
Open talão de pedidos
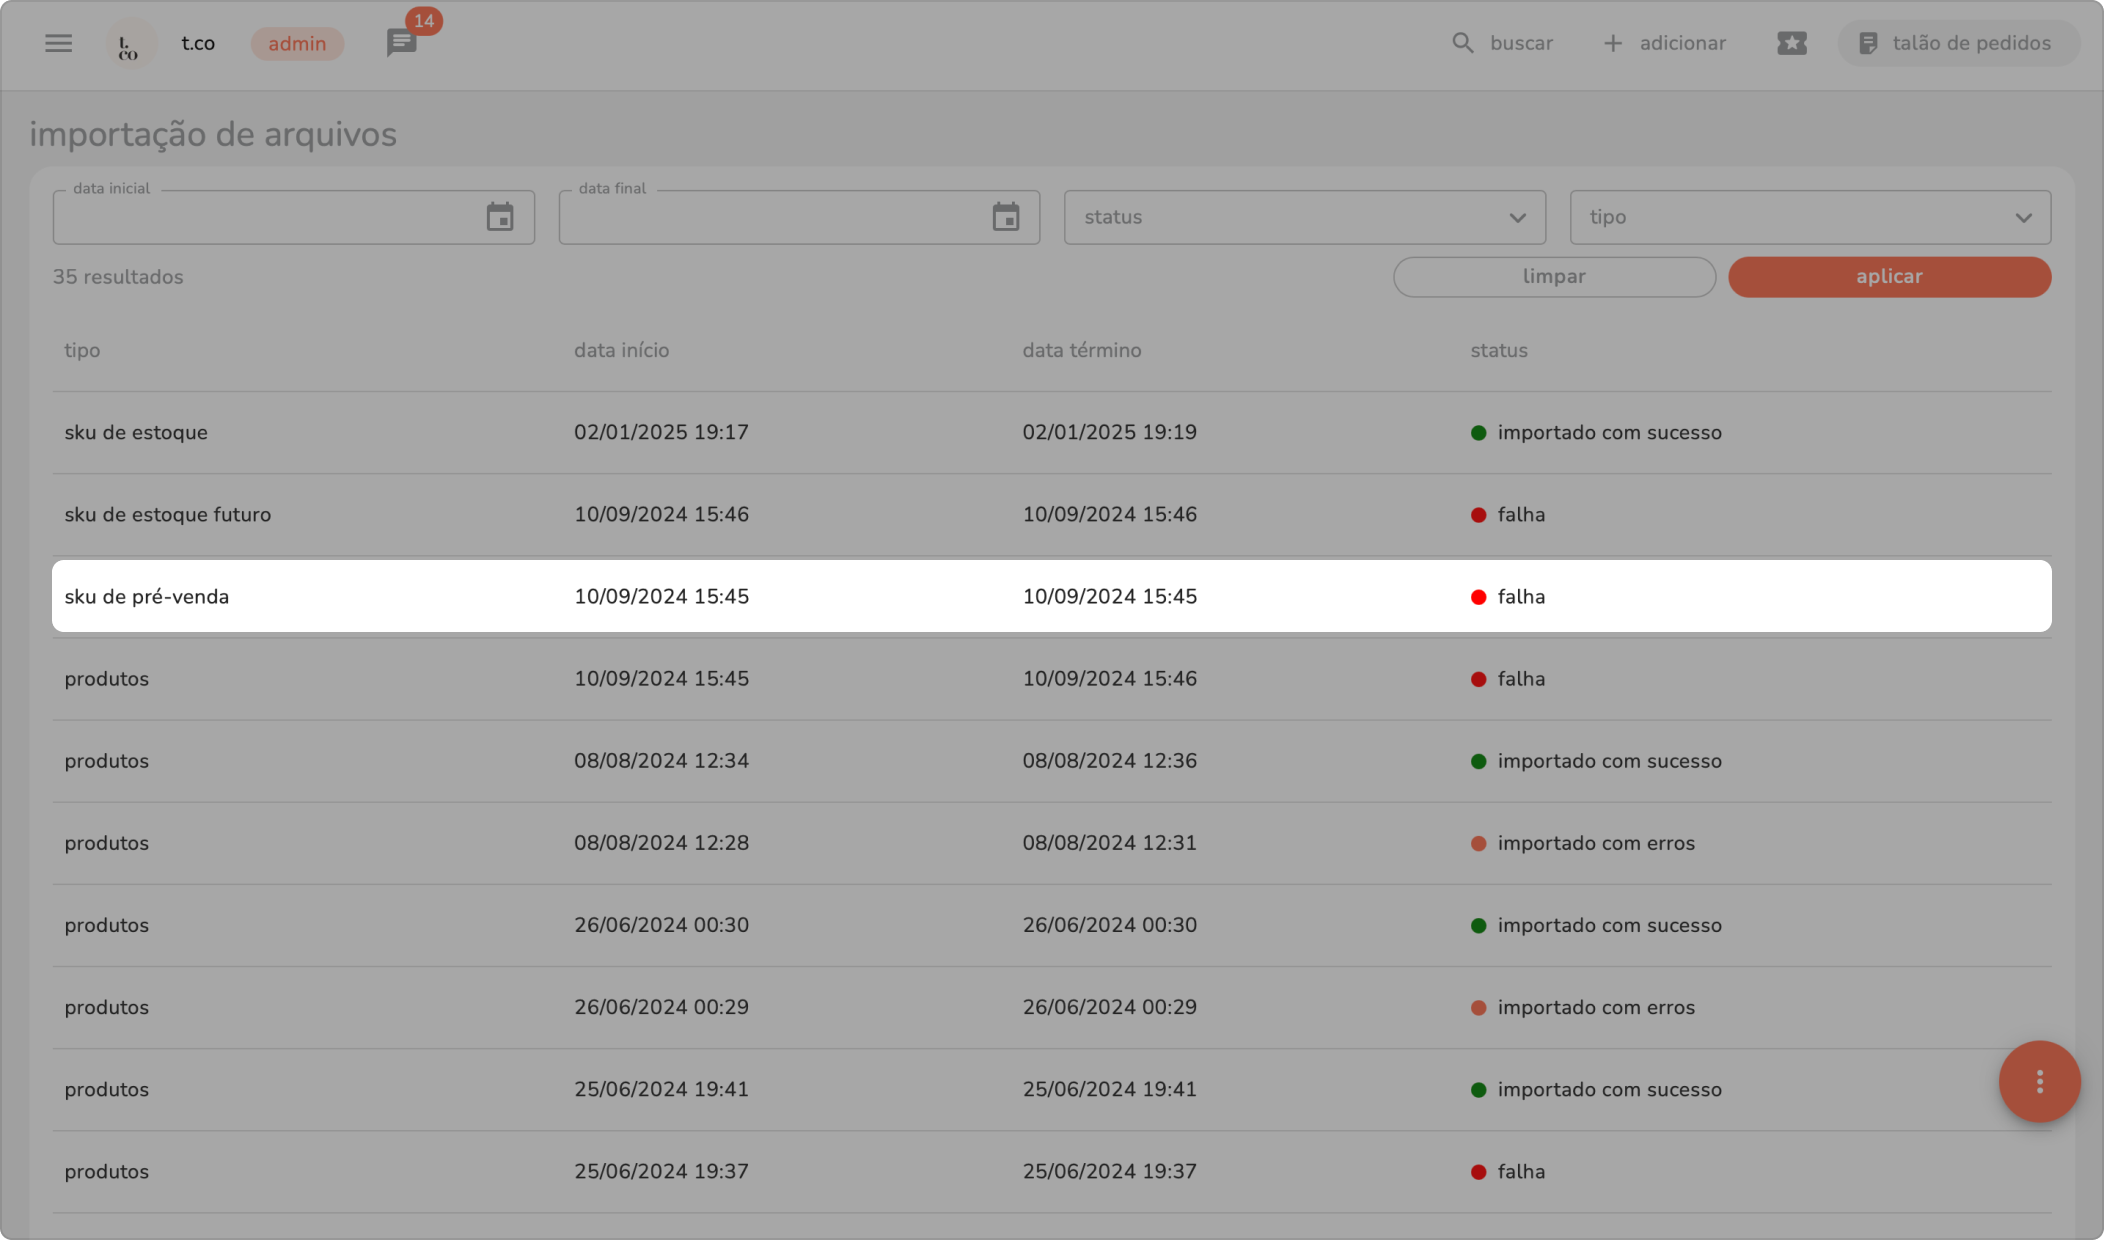[x=1957, y=43]
